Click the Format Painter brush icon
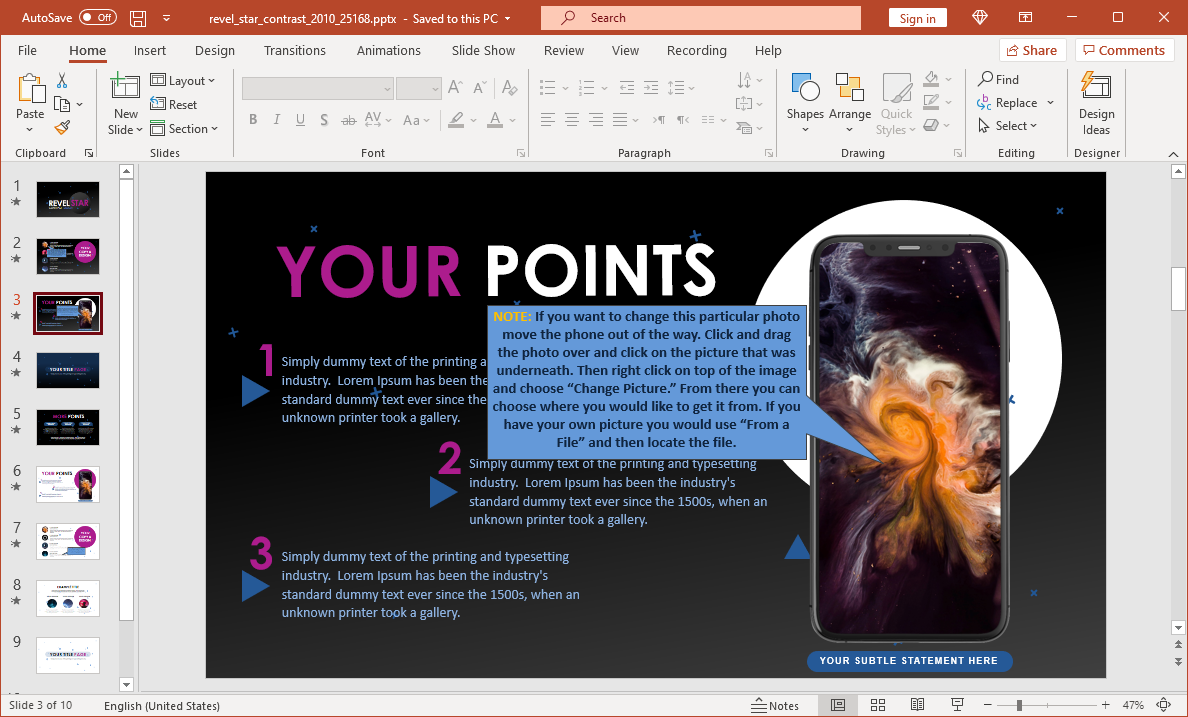 click(62, 127)
